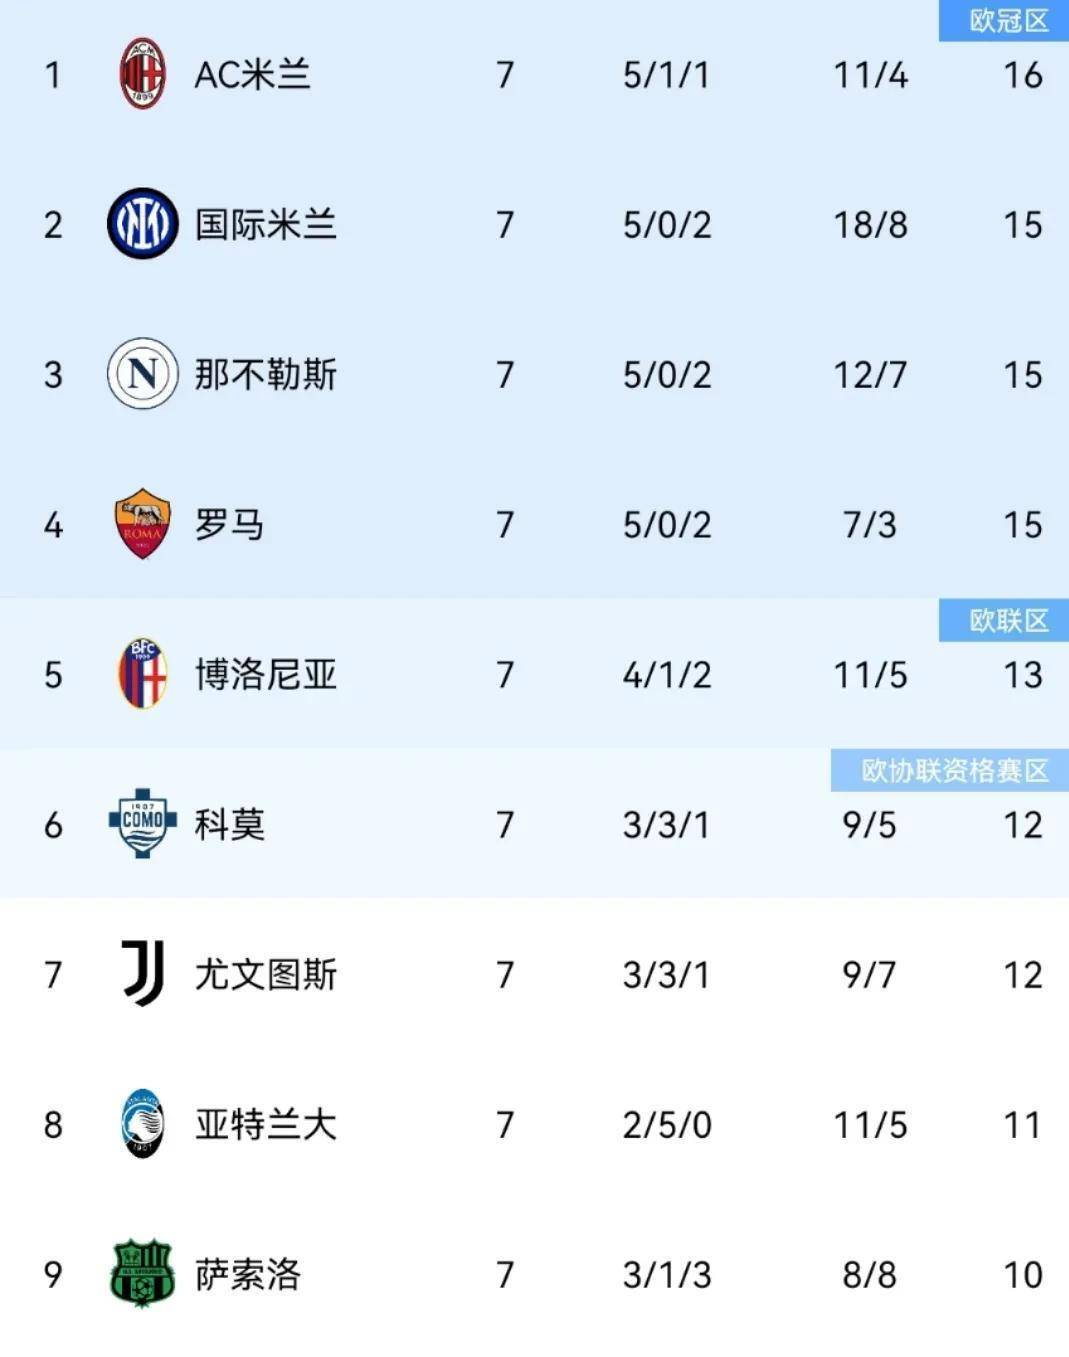Click the 博洛尼亚 team name
Screen dimensions: 1069x1357
click(x=265, y=675)
